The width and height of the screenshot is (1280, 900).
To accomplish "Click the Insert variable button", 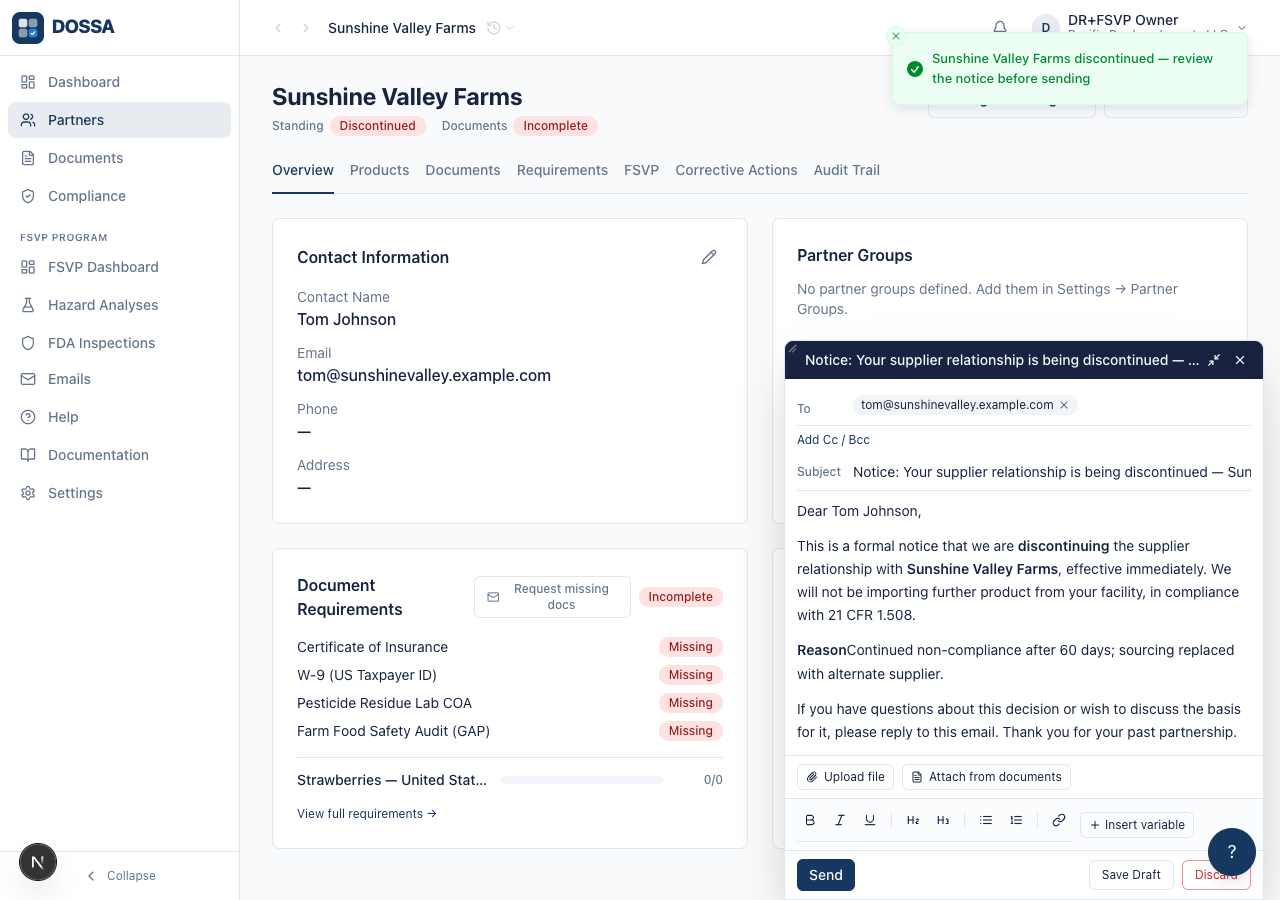I will point(1137,825).
